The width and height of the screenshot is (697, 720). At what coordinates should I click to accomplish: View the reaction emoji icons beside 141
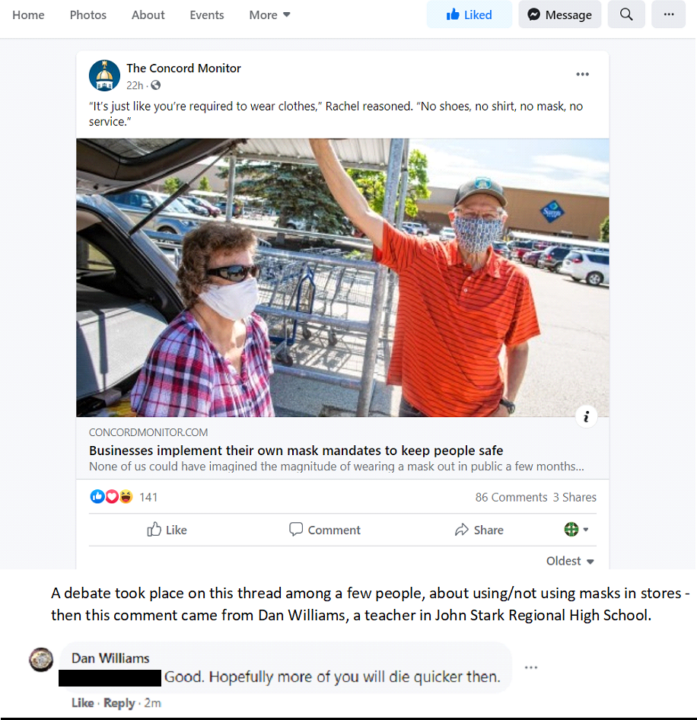click(x=112, y=496)
